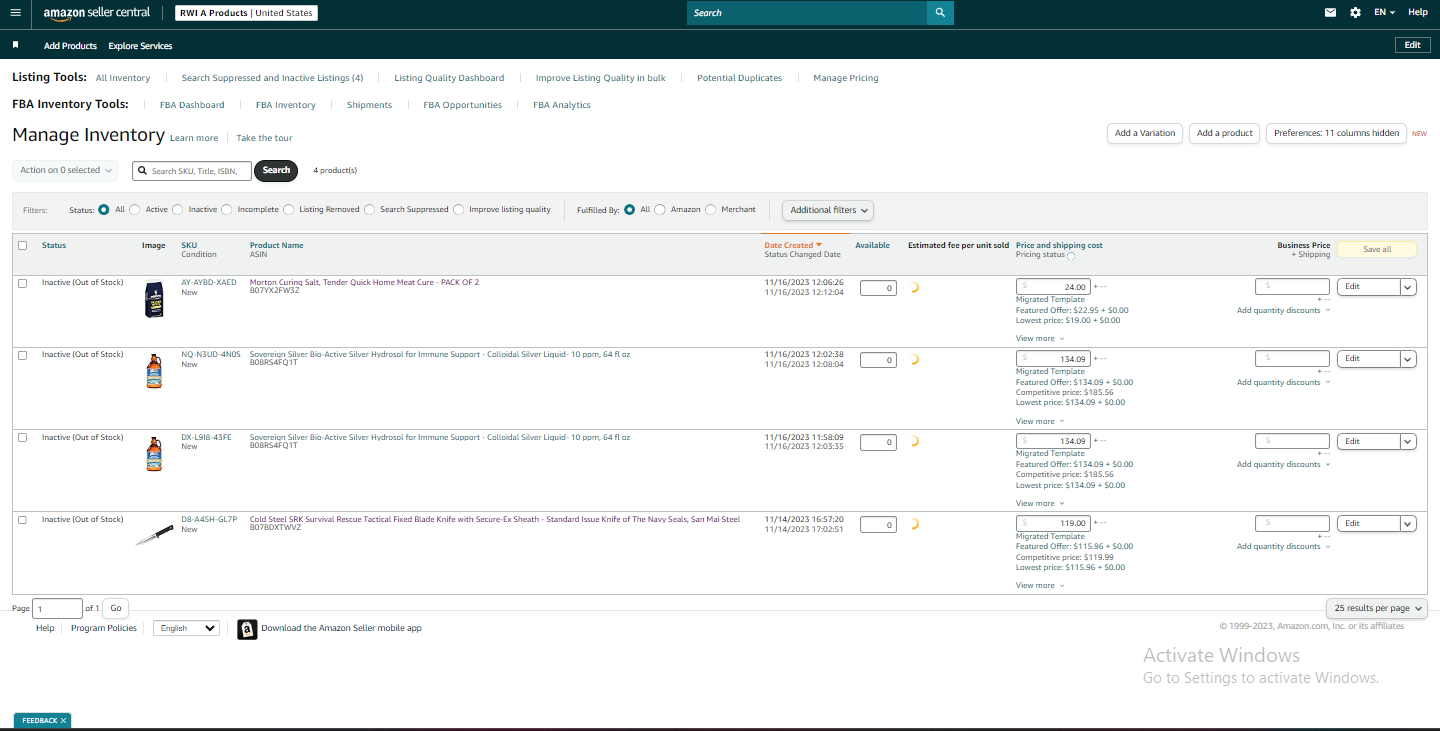1440x731 pixels.
Task: Expand the Additional filters dropdown
Action: pyautogui.click(x=828, y=210)
